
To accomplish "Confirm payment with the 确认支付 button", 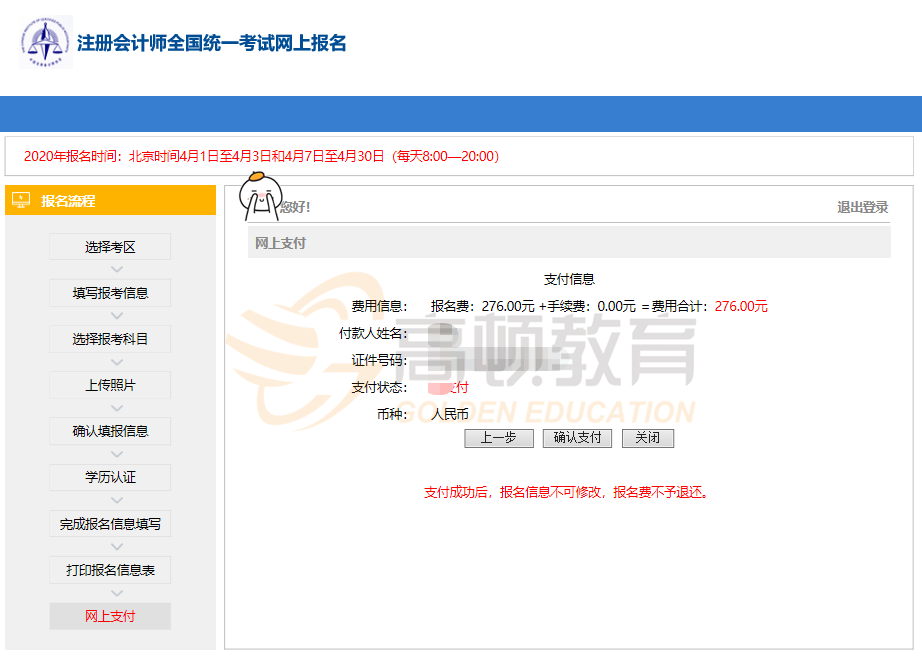I will (x=577, y=438).
